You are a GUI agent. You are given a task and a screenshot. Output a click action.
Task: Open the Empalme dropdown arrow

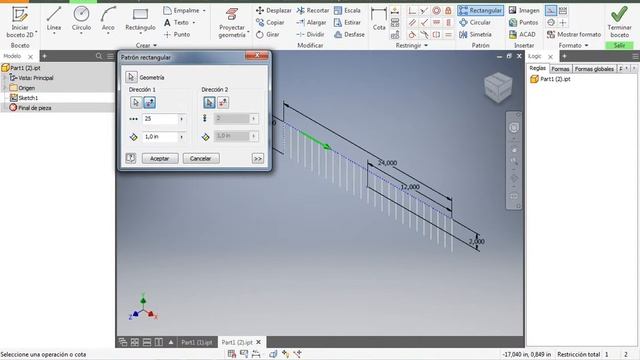tap(204, 11)
